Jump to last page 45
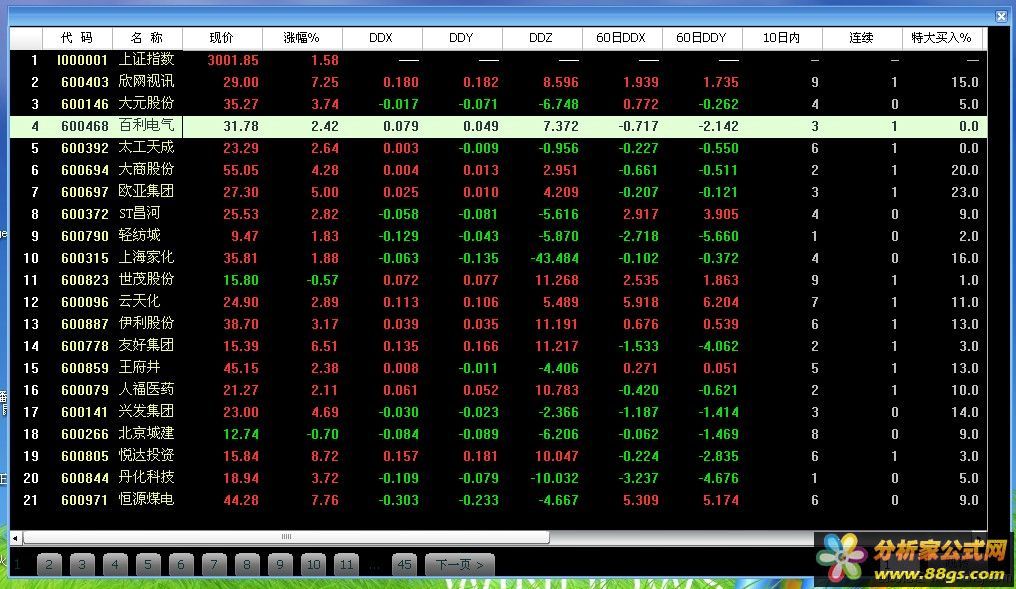The width and height of the screenshot is (1016, 589). (405, 564)
